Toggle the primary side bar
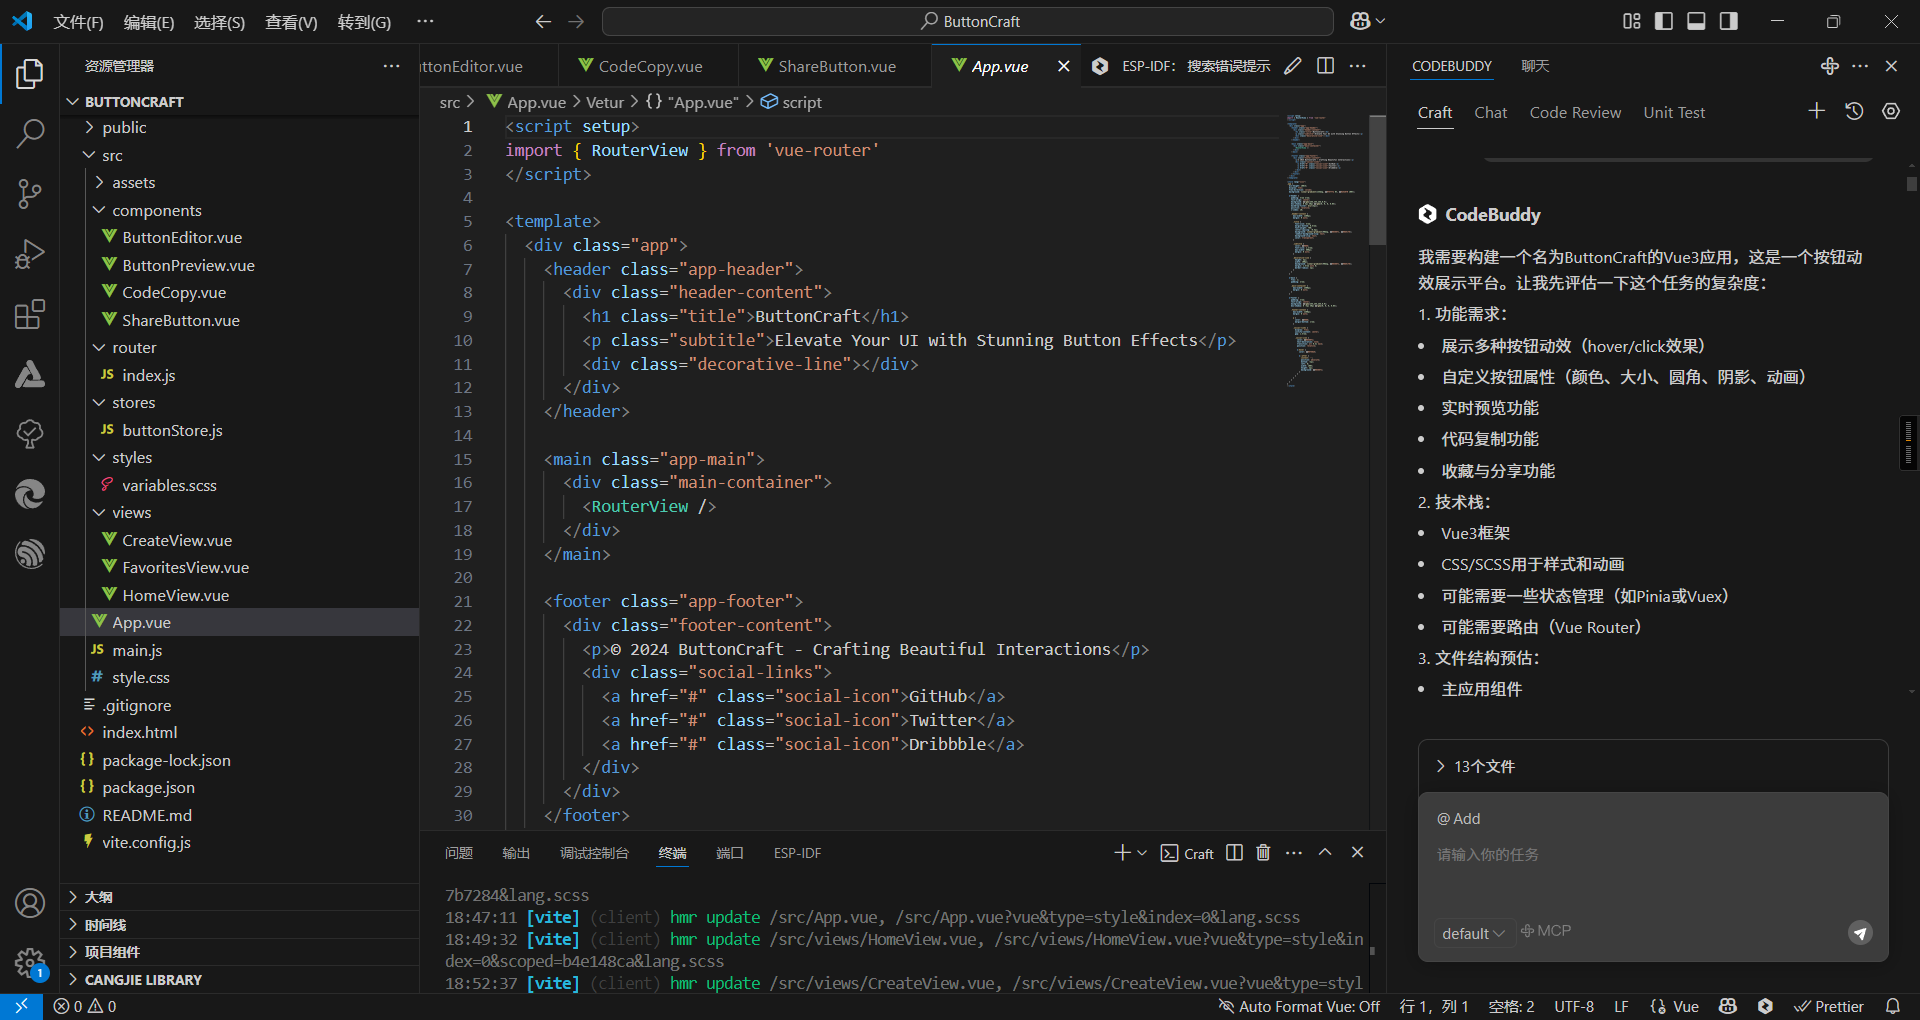The image size is (1920, 1020). (1664, 21)
